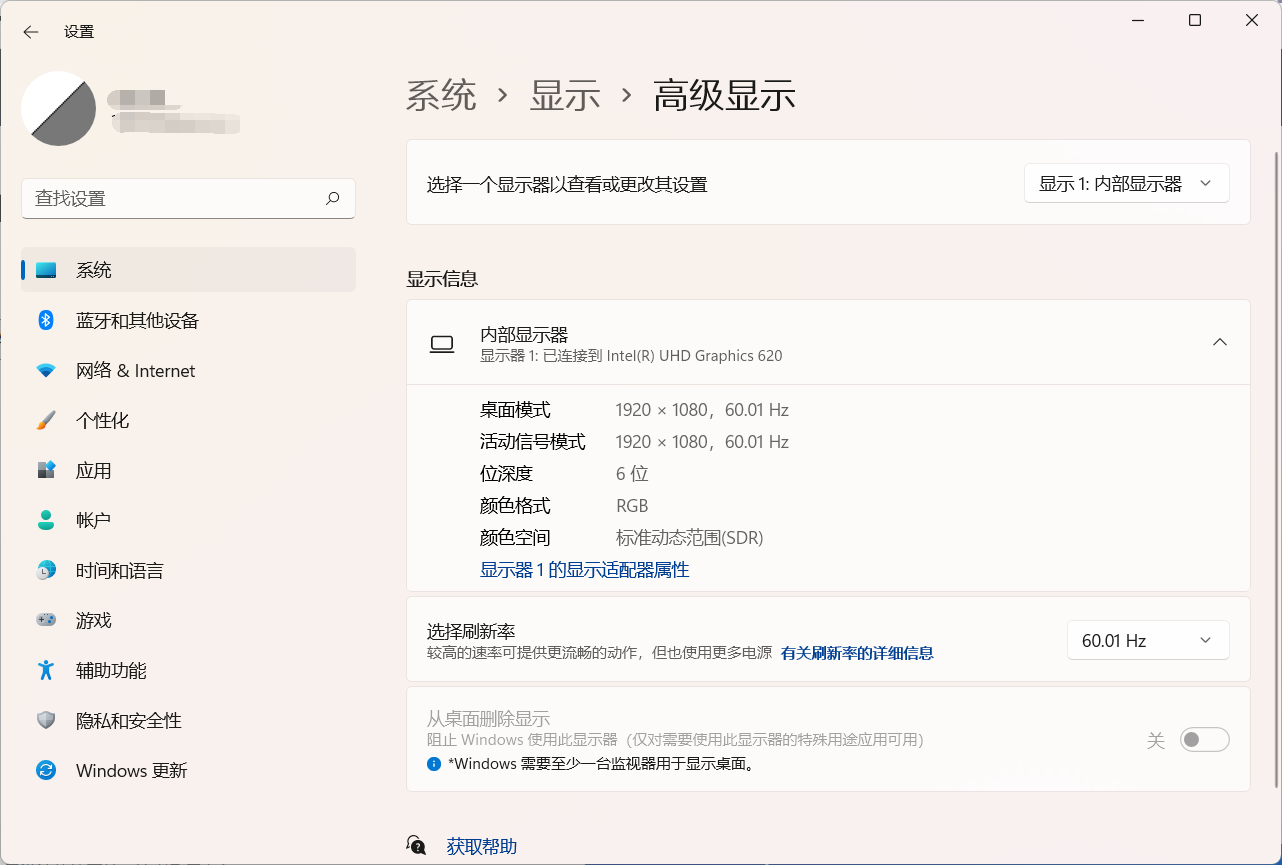Toggle the 从桌面删除显示 switch
Screen dimensions: 1282x865
[x=1204, y=740]
